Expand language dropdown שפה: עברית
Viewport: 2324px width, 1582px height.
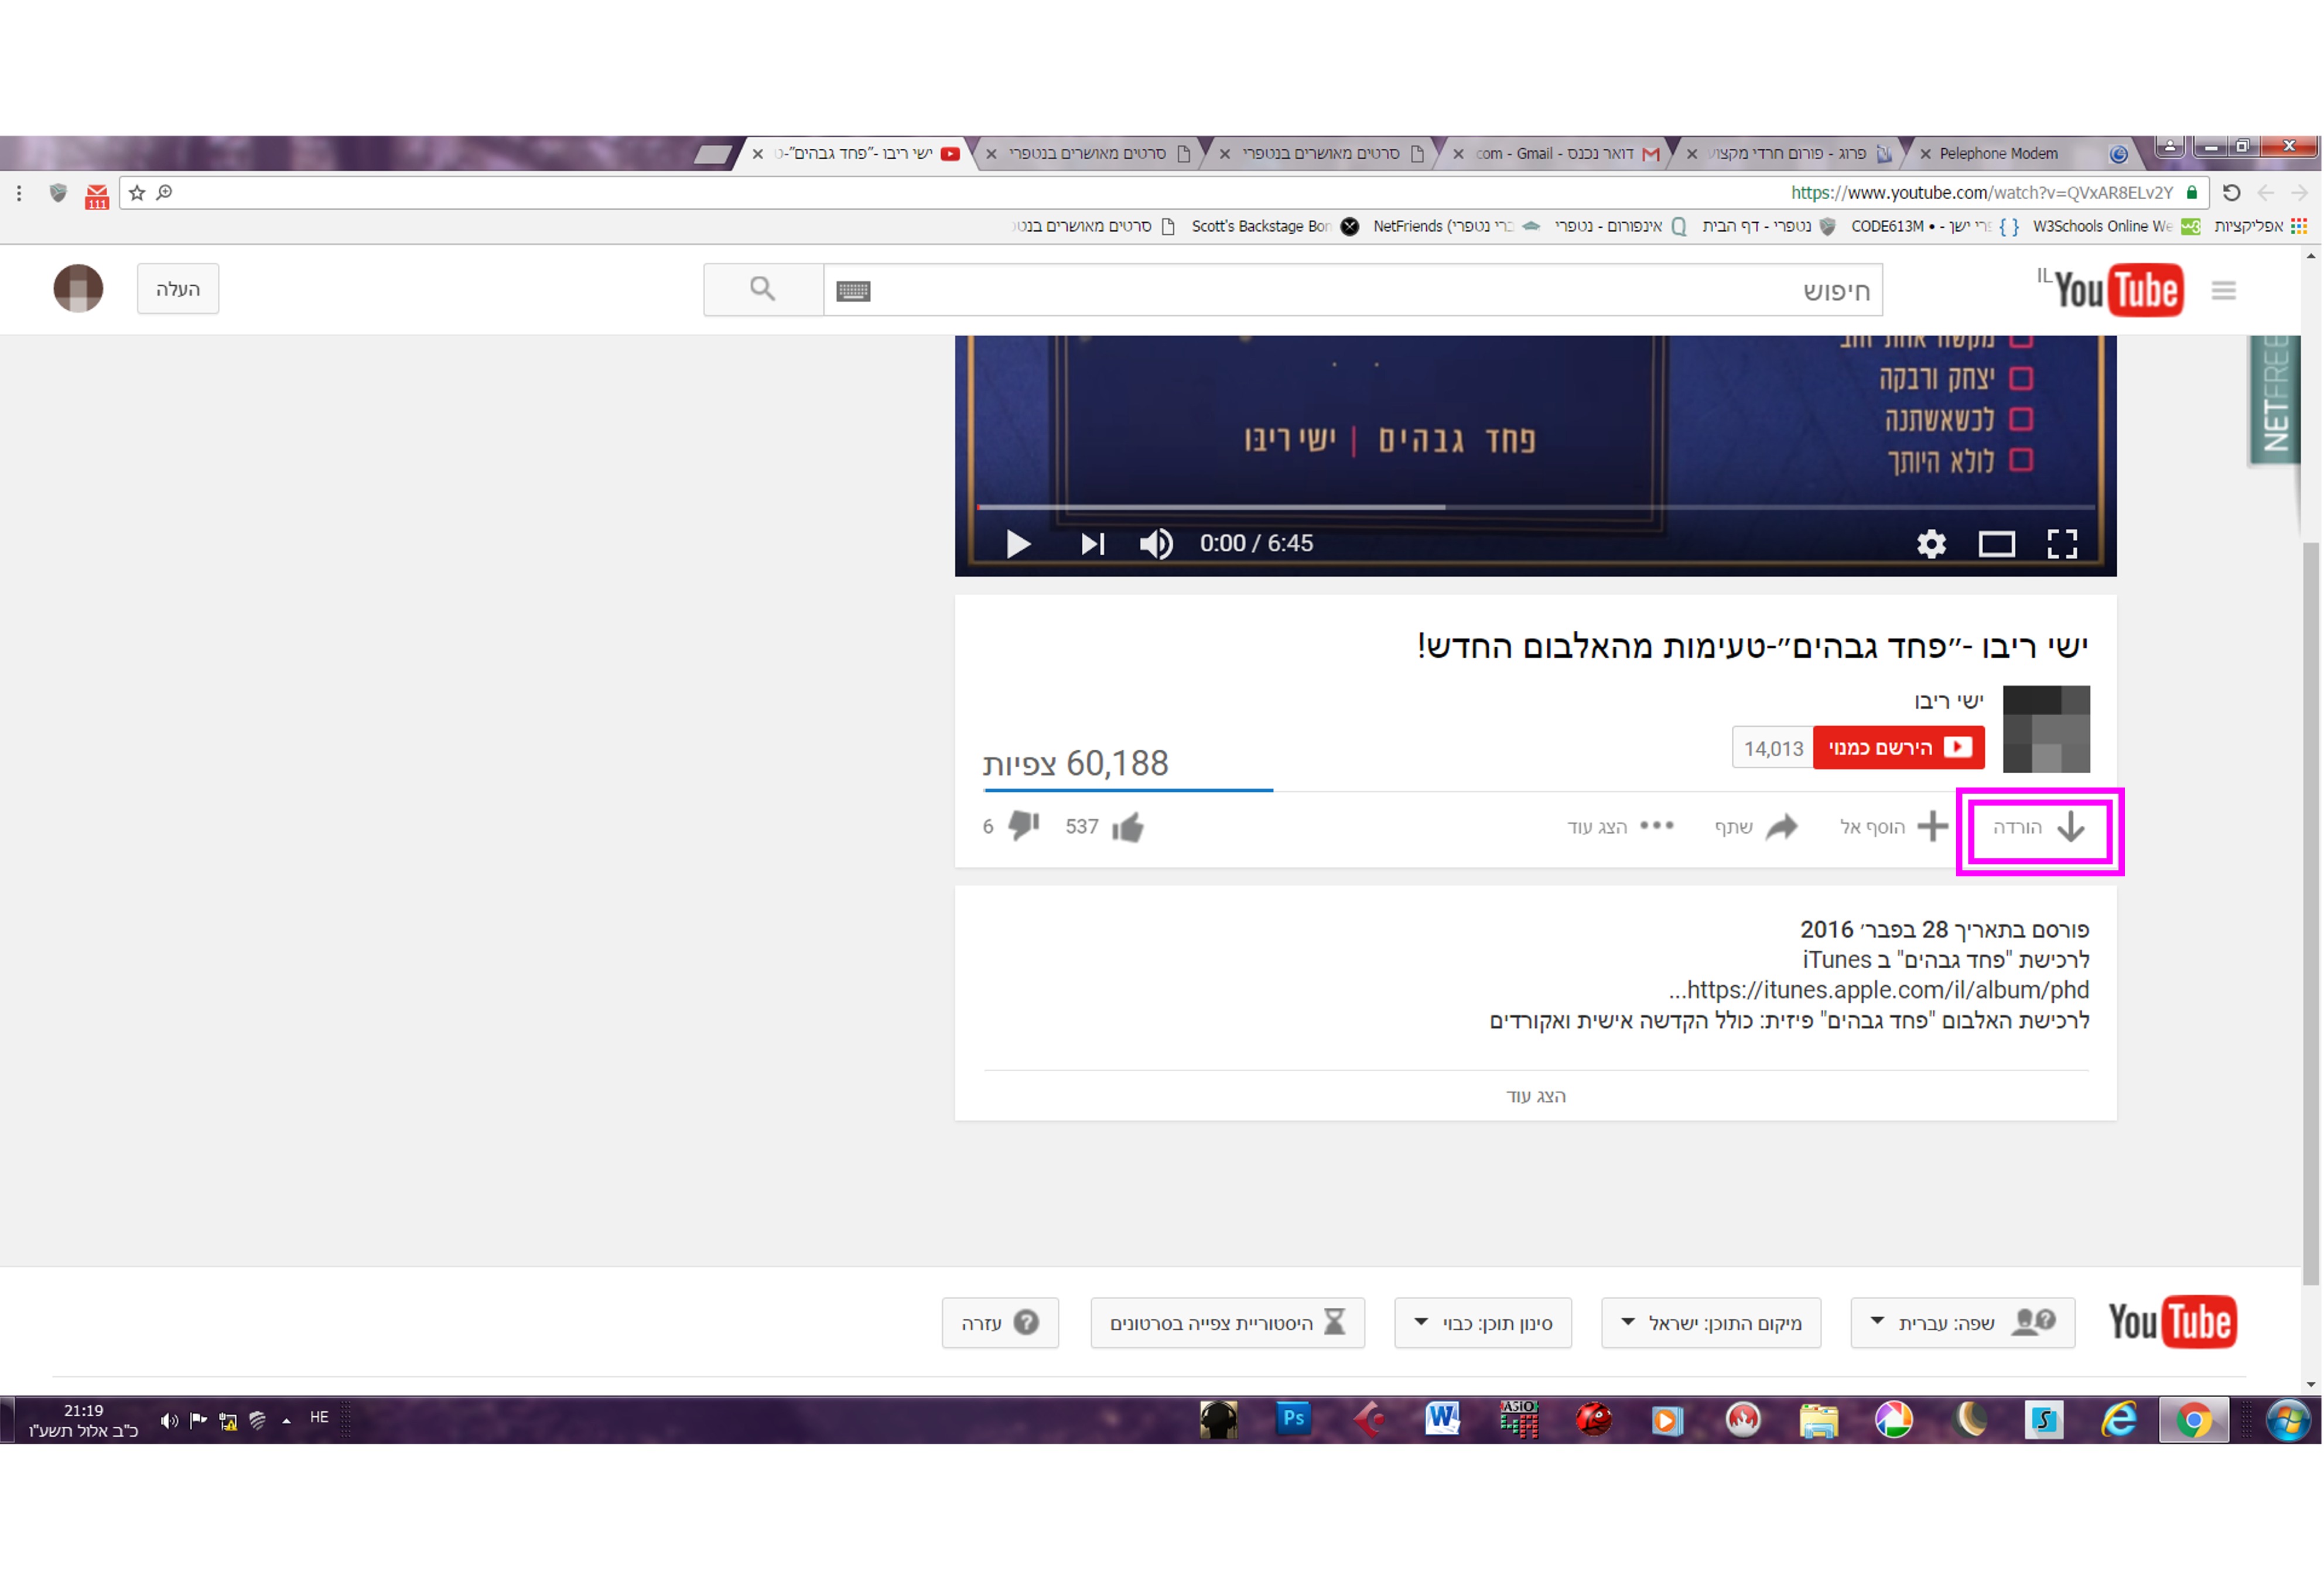[x=1962, y=1323]
